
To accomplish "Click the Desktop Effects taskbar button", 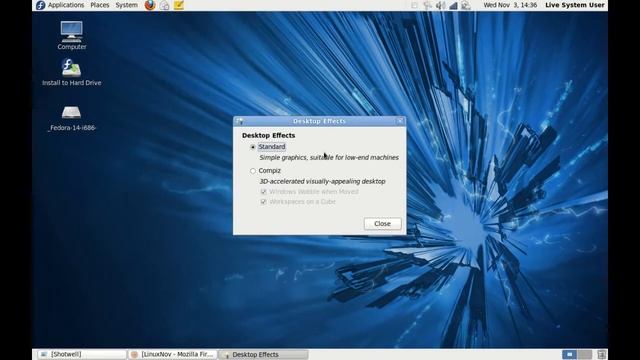I will (263, 354).
